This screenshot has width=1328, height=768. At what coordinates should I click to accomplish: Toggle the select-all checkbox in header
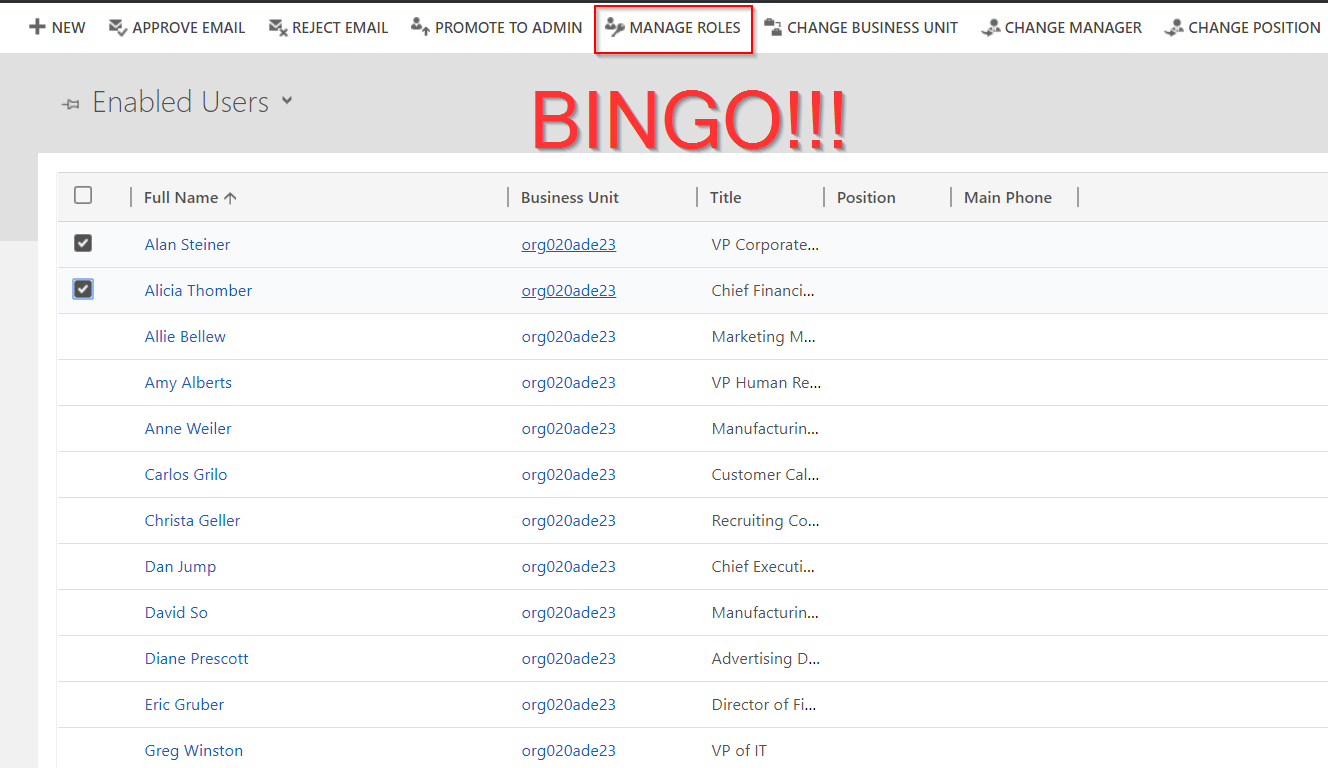83,196
